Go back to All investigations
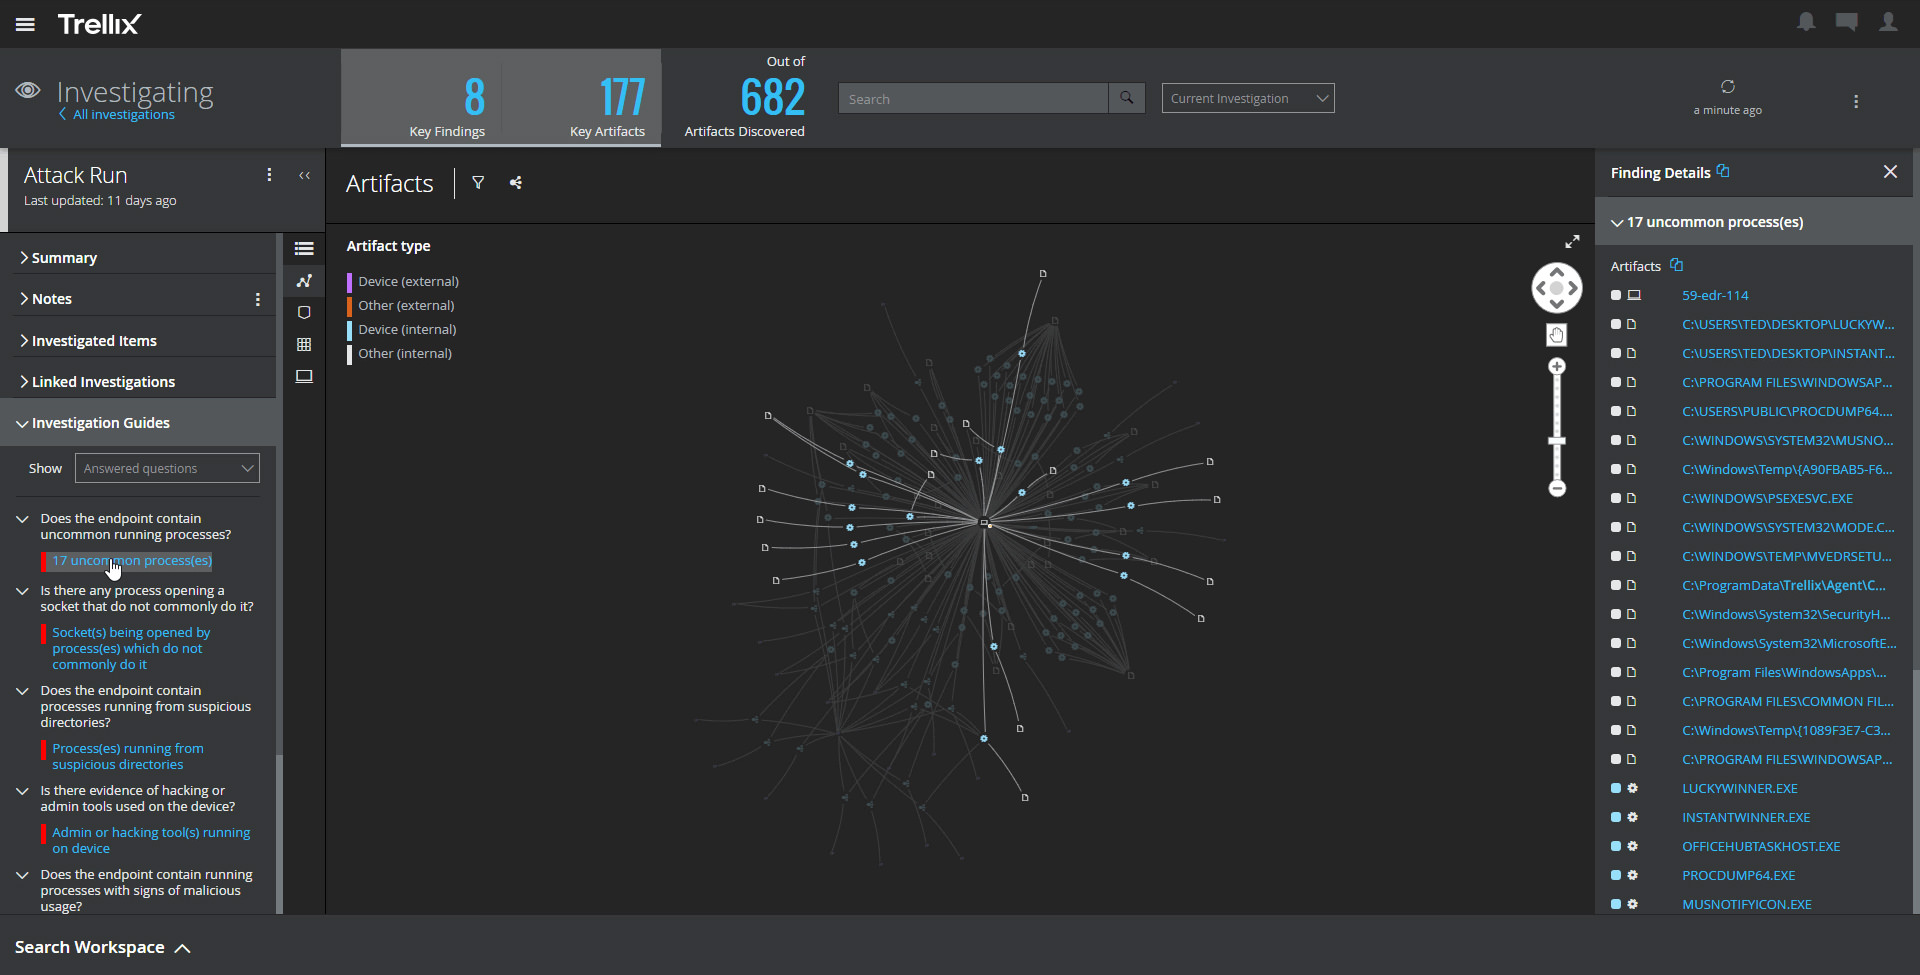The height and width of the screenshot is (975, 1920). pos(123,115)
